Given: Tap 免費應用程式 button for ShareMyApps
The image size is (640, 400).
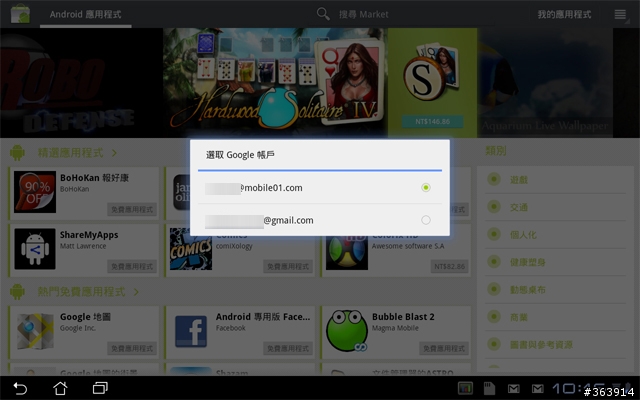Looking at the screenshot, I should tap(132, 267).
